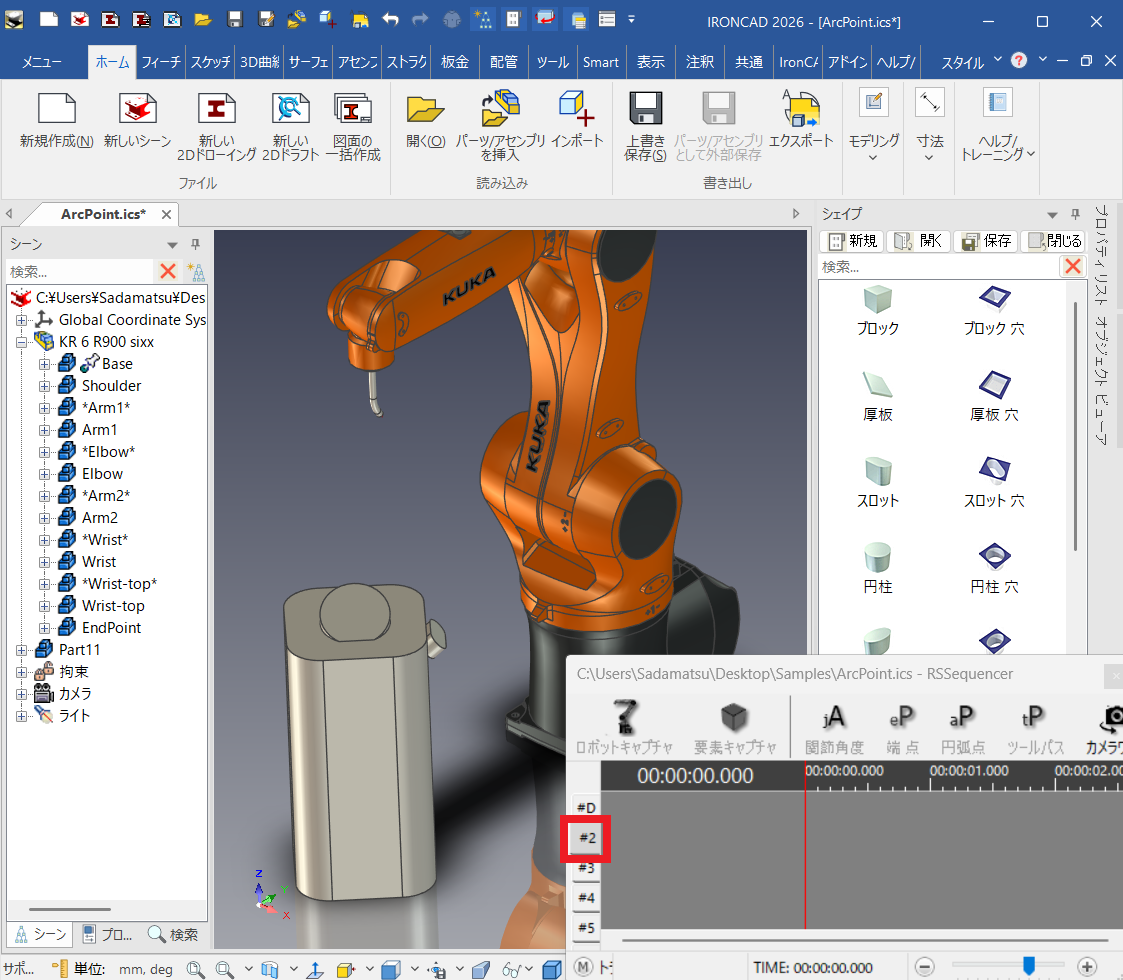The width and height of the screenshot is (1123, 980).
Task: Open the モデリング dropdown
Action: tap(874, 127)
